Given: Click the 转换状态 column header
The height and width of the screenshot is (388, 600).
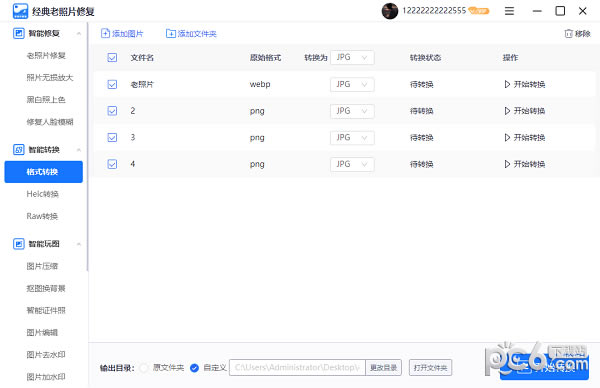Looking at the screenshot, I should point(426,58).
